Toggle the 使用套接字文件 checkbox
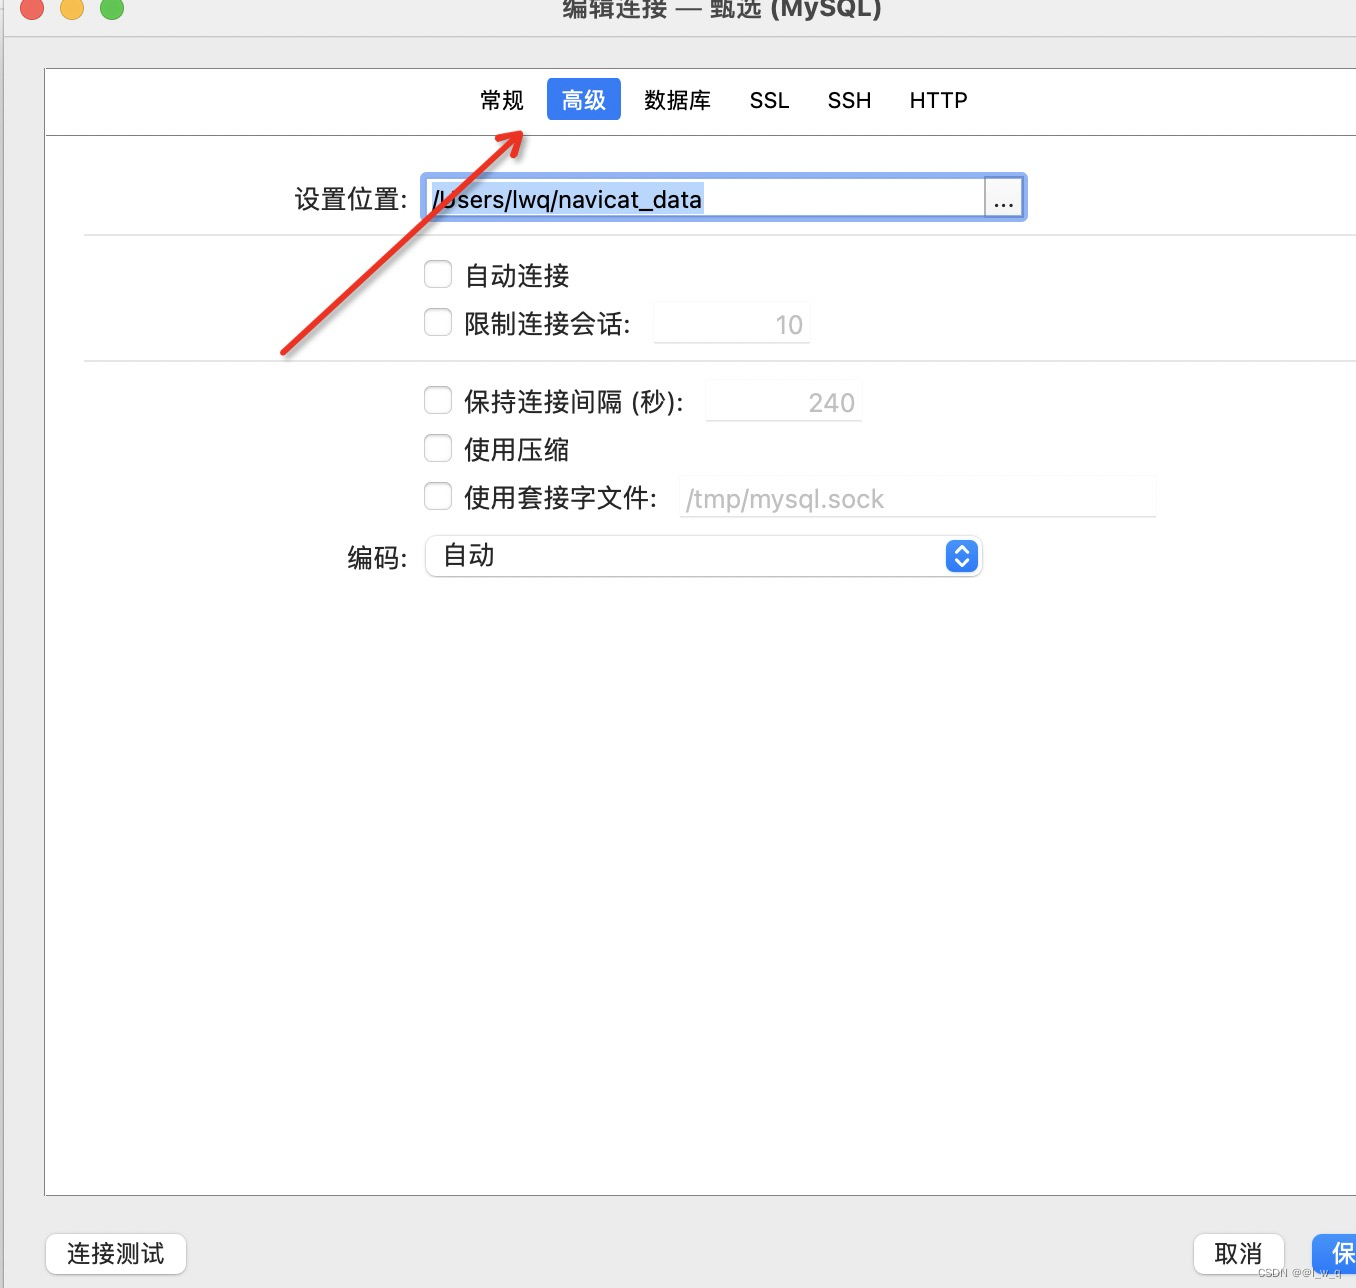Viewport: 1356px width, 1288px height. click(x=438, y=496)
